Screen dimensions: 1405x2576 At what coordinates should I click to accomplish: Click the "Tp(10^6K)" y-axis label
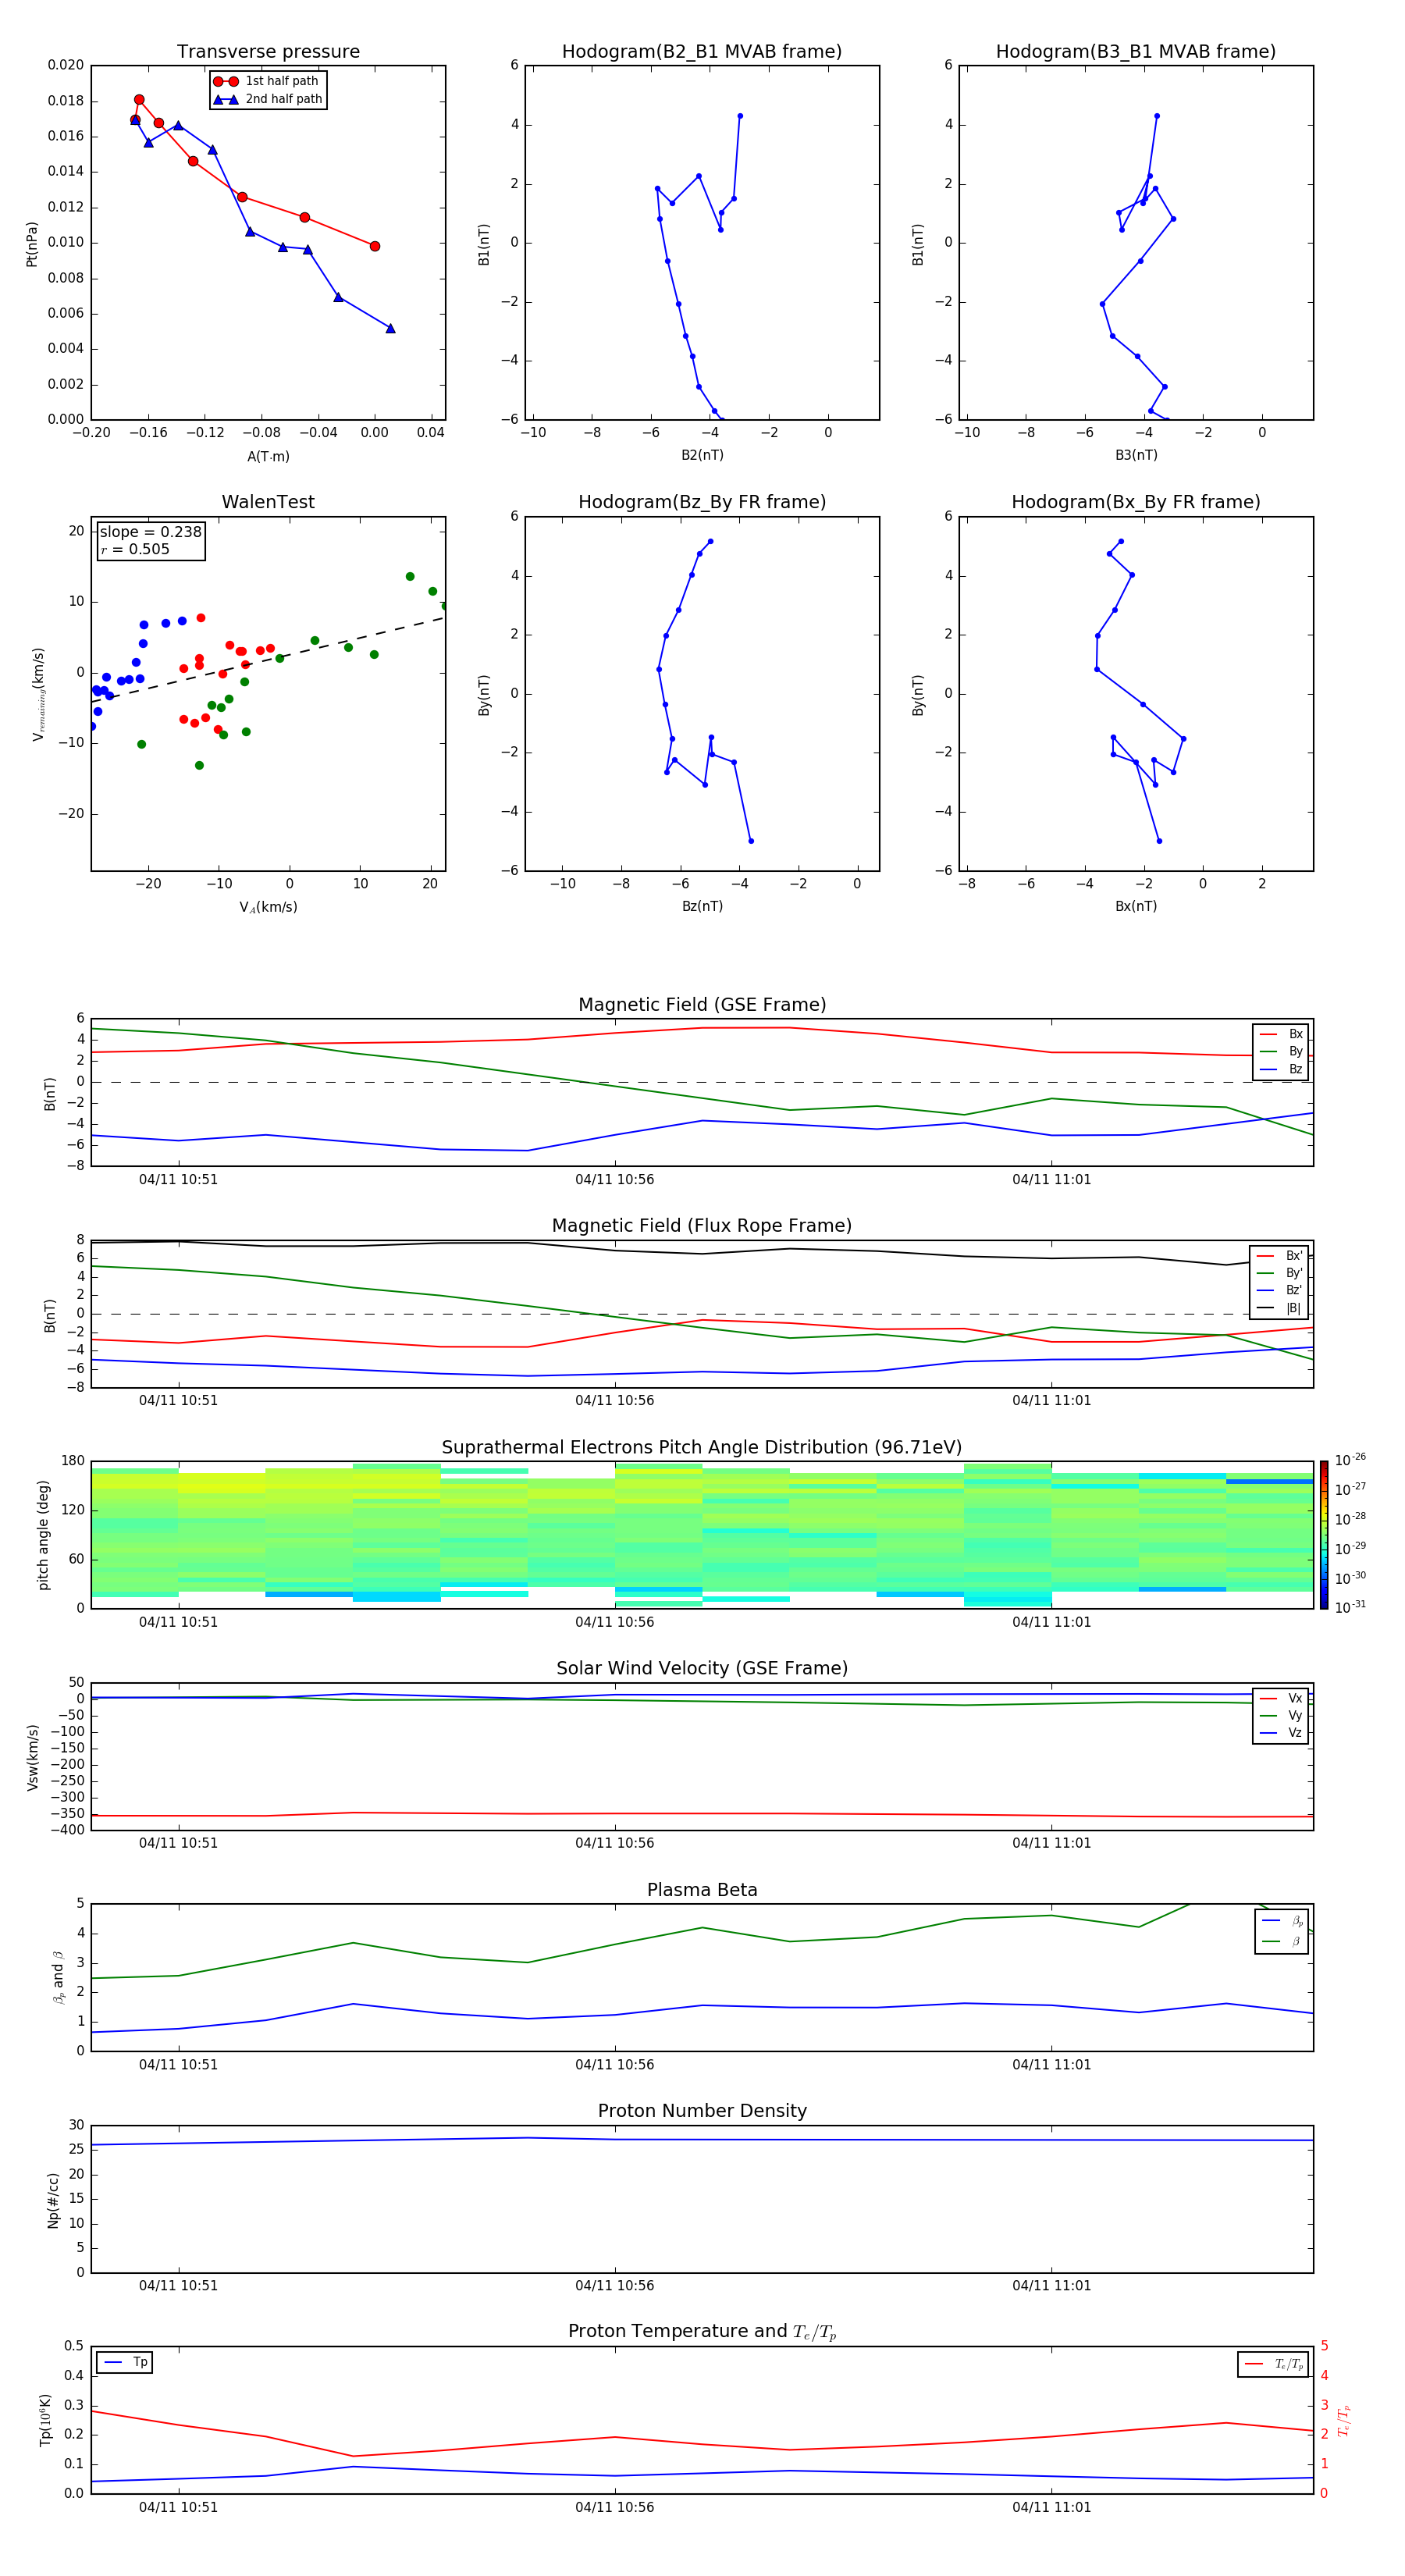[45, 2420]
